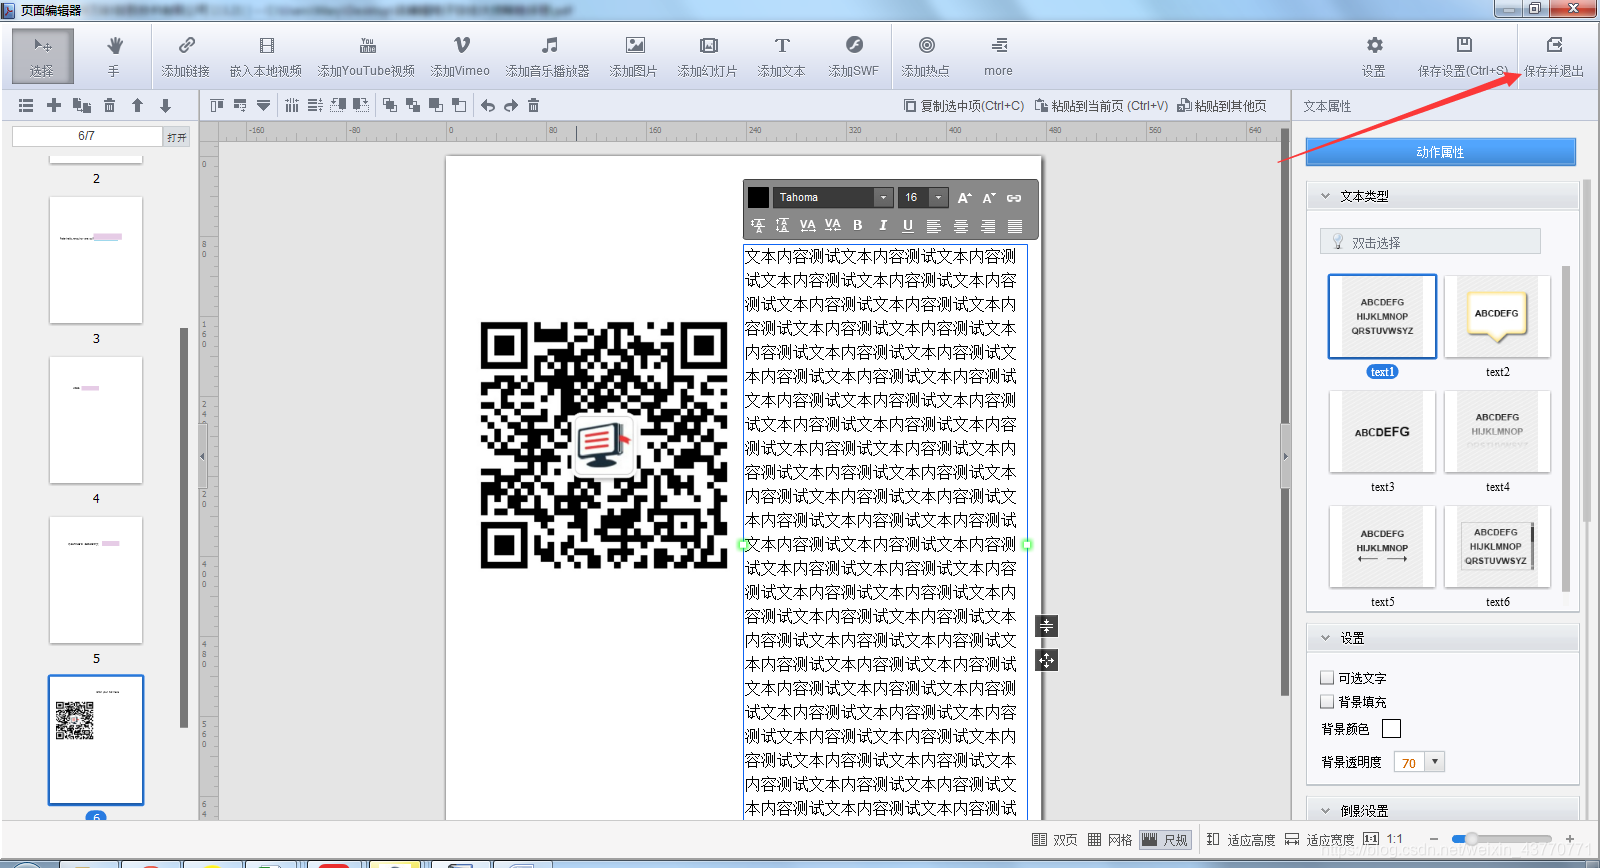
Task: Toggle the 尺规 ruler display
Action: point(1166,840)
